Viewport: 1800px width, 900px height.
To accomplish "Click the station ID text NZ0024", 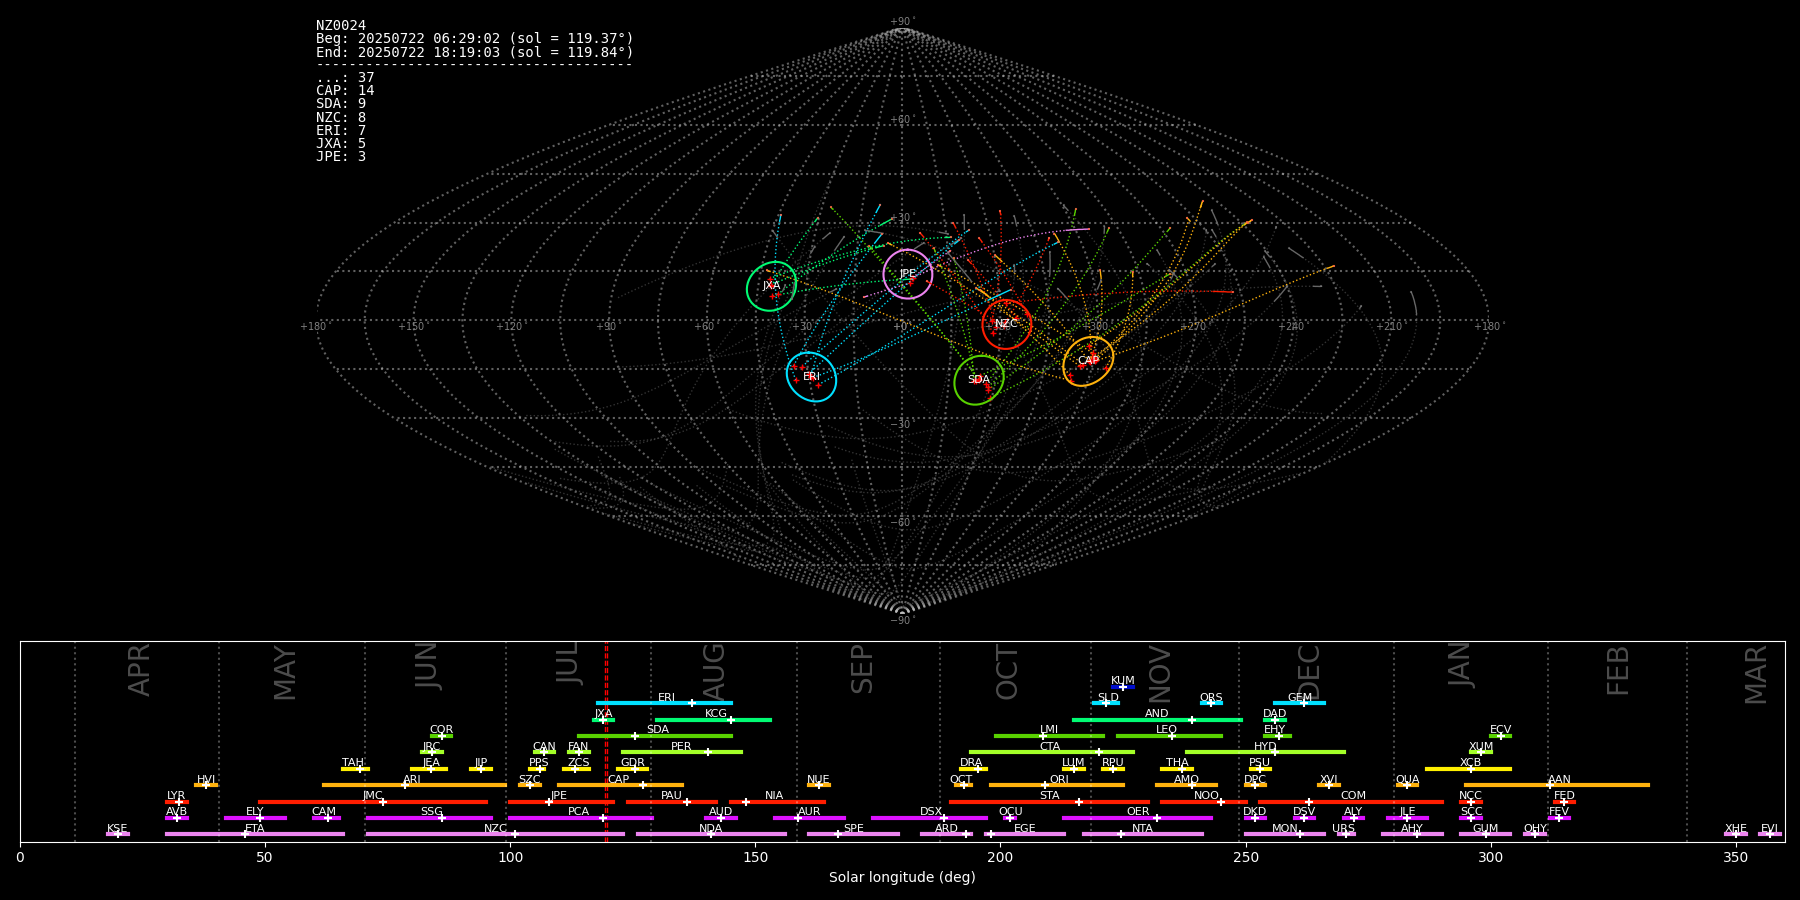I will 341,26.
